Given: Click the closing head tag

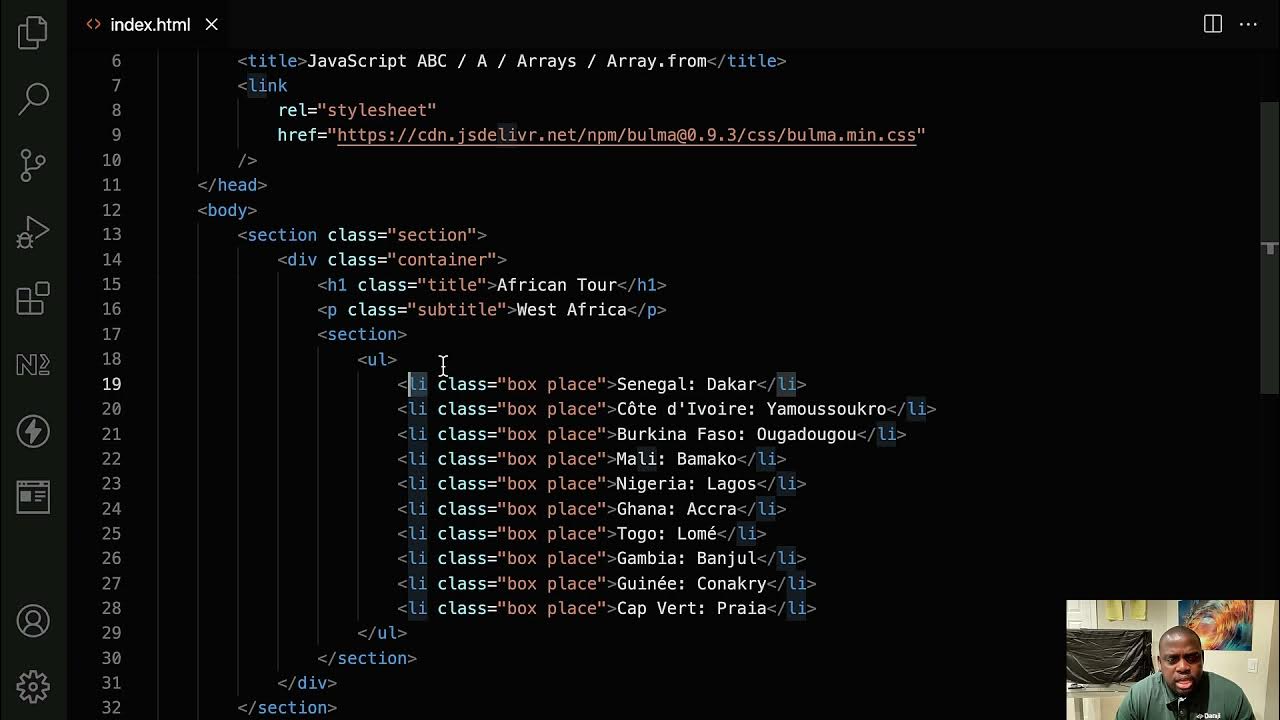Looking at the screenshot, I should tap(232, 185).
